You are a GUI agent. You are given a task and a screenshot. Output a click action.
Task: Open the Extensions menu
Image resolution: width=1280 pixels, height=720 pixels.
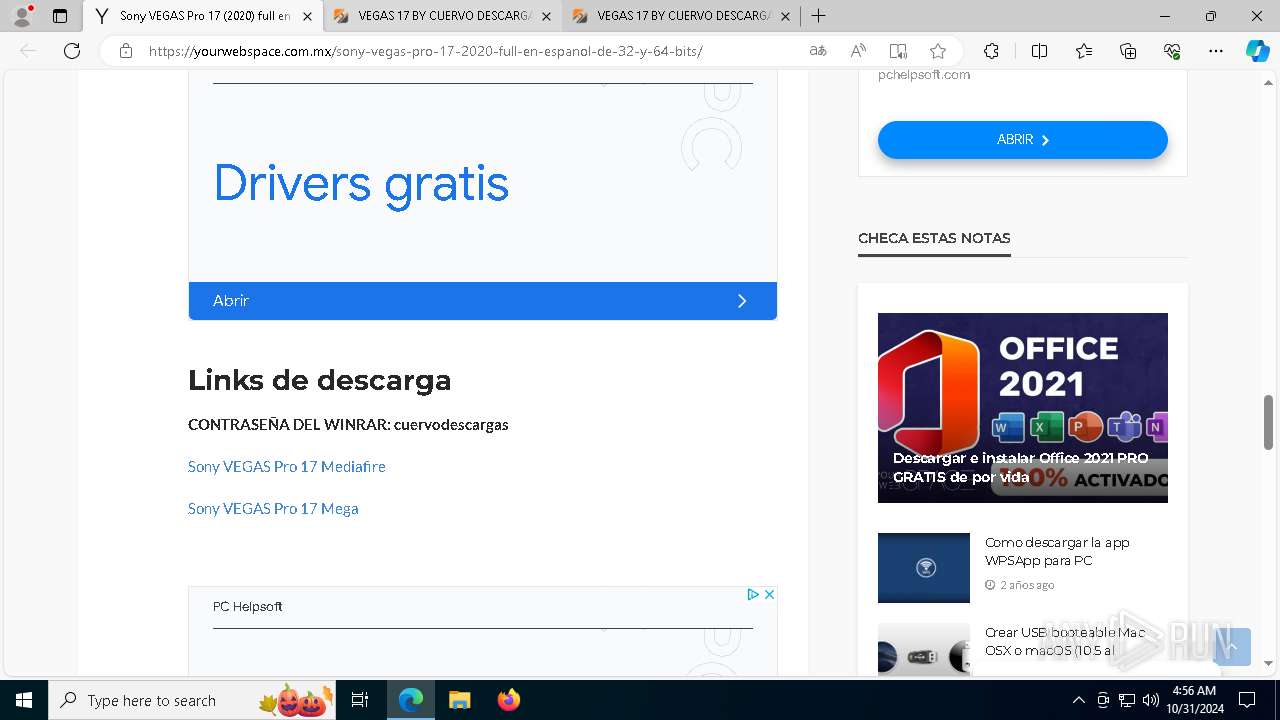pyautogui.click(x=991, y=51)
